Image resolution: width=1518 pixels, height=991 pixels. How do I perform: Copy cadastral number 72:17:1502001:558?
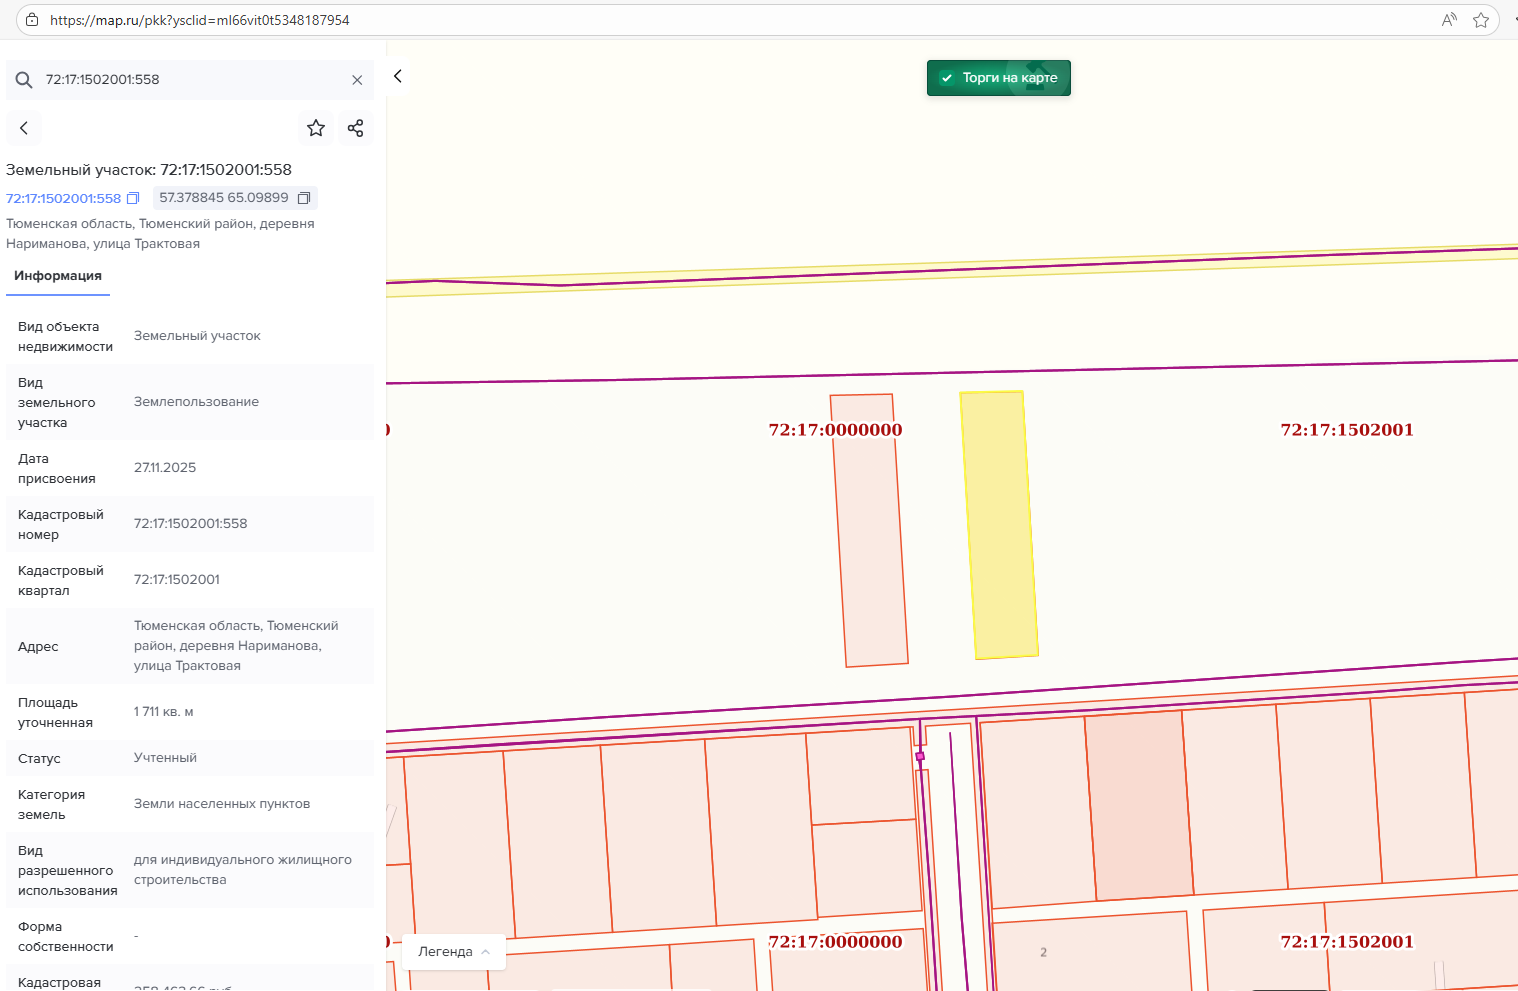pyautogui.click(x=133, y=198)
